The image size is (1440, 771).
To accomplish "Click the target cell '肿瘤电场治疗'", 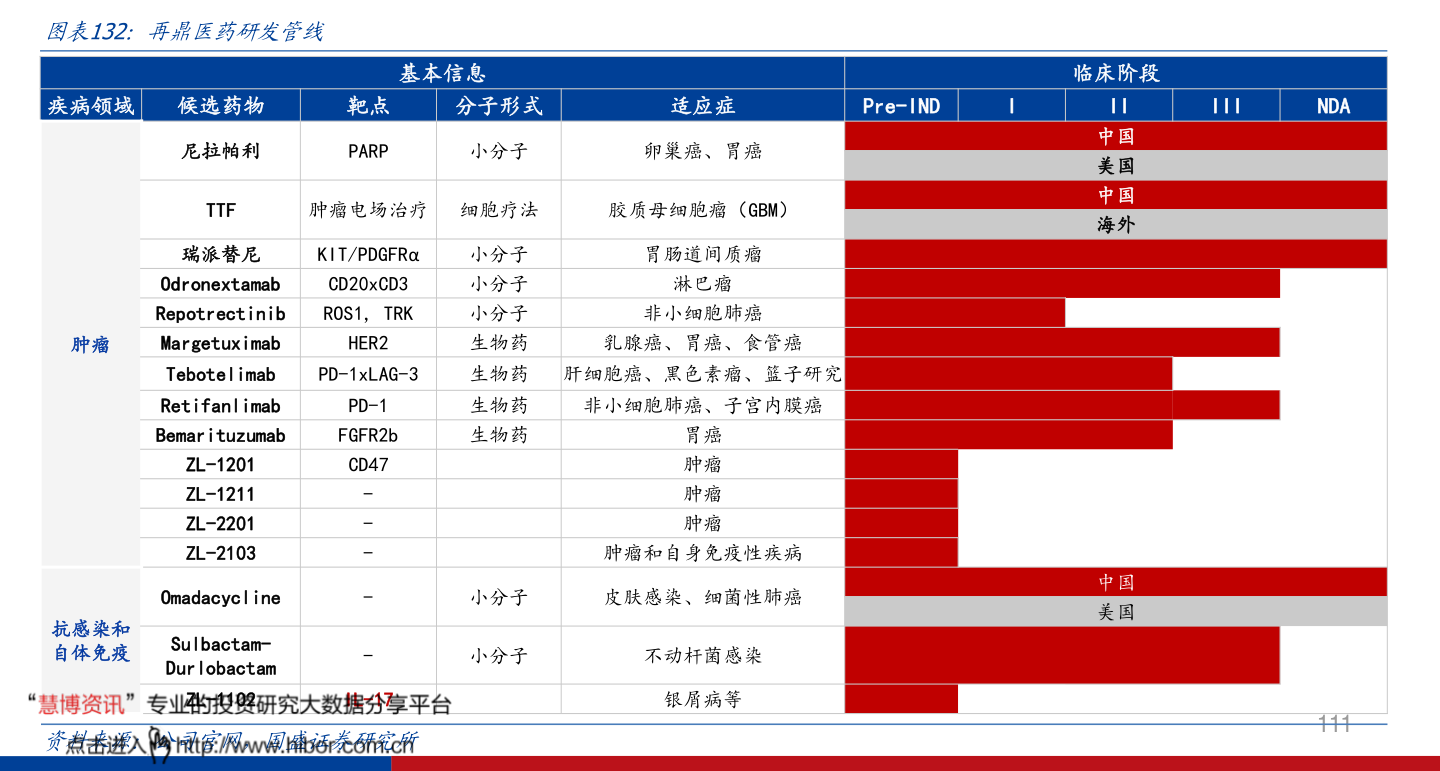I will [x=368, y=210].
